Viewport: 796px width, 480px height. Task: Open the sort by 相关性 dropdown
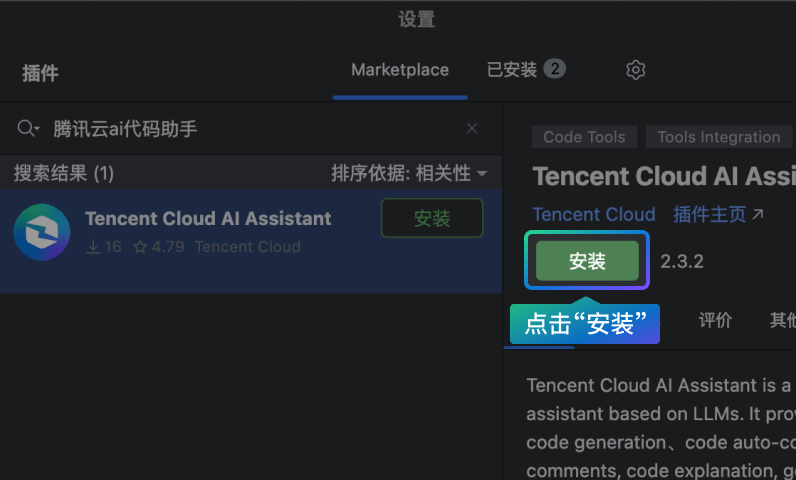[410, 174]
